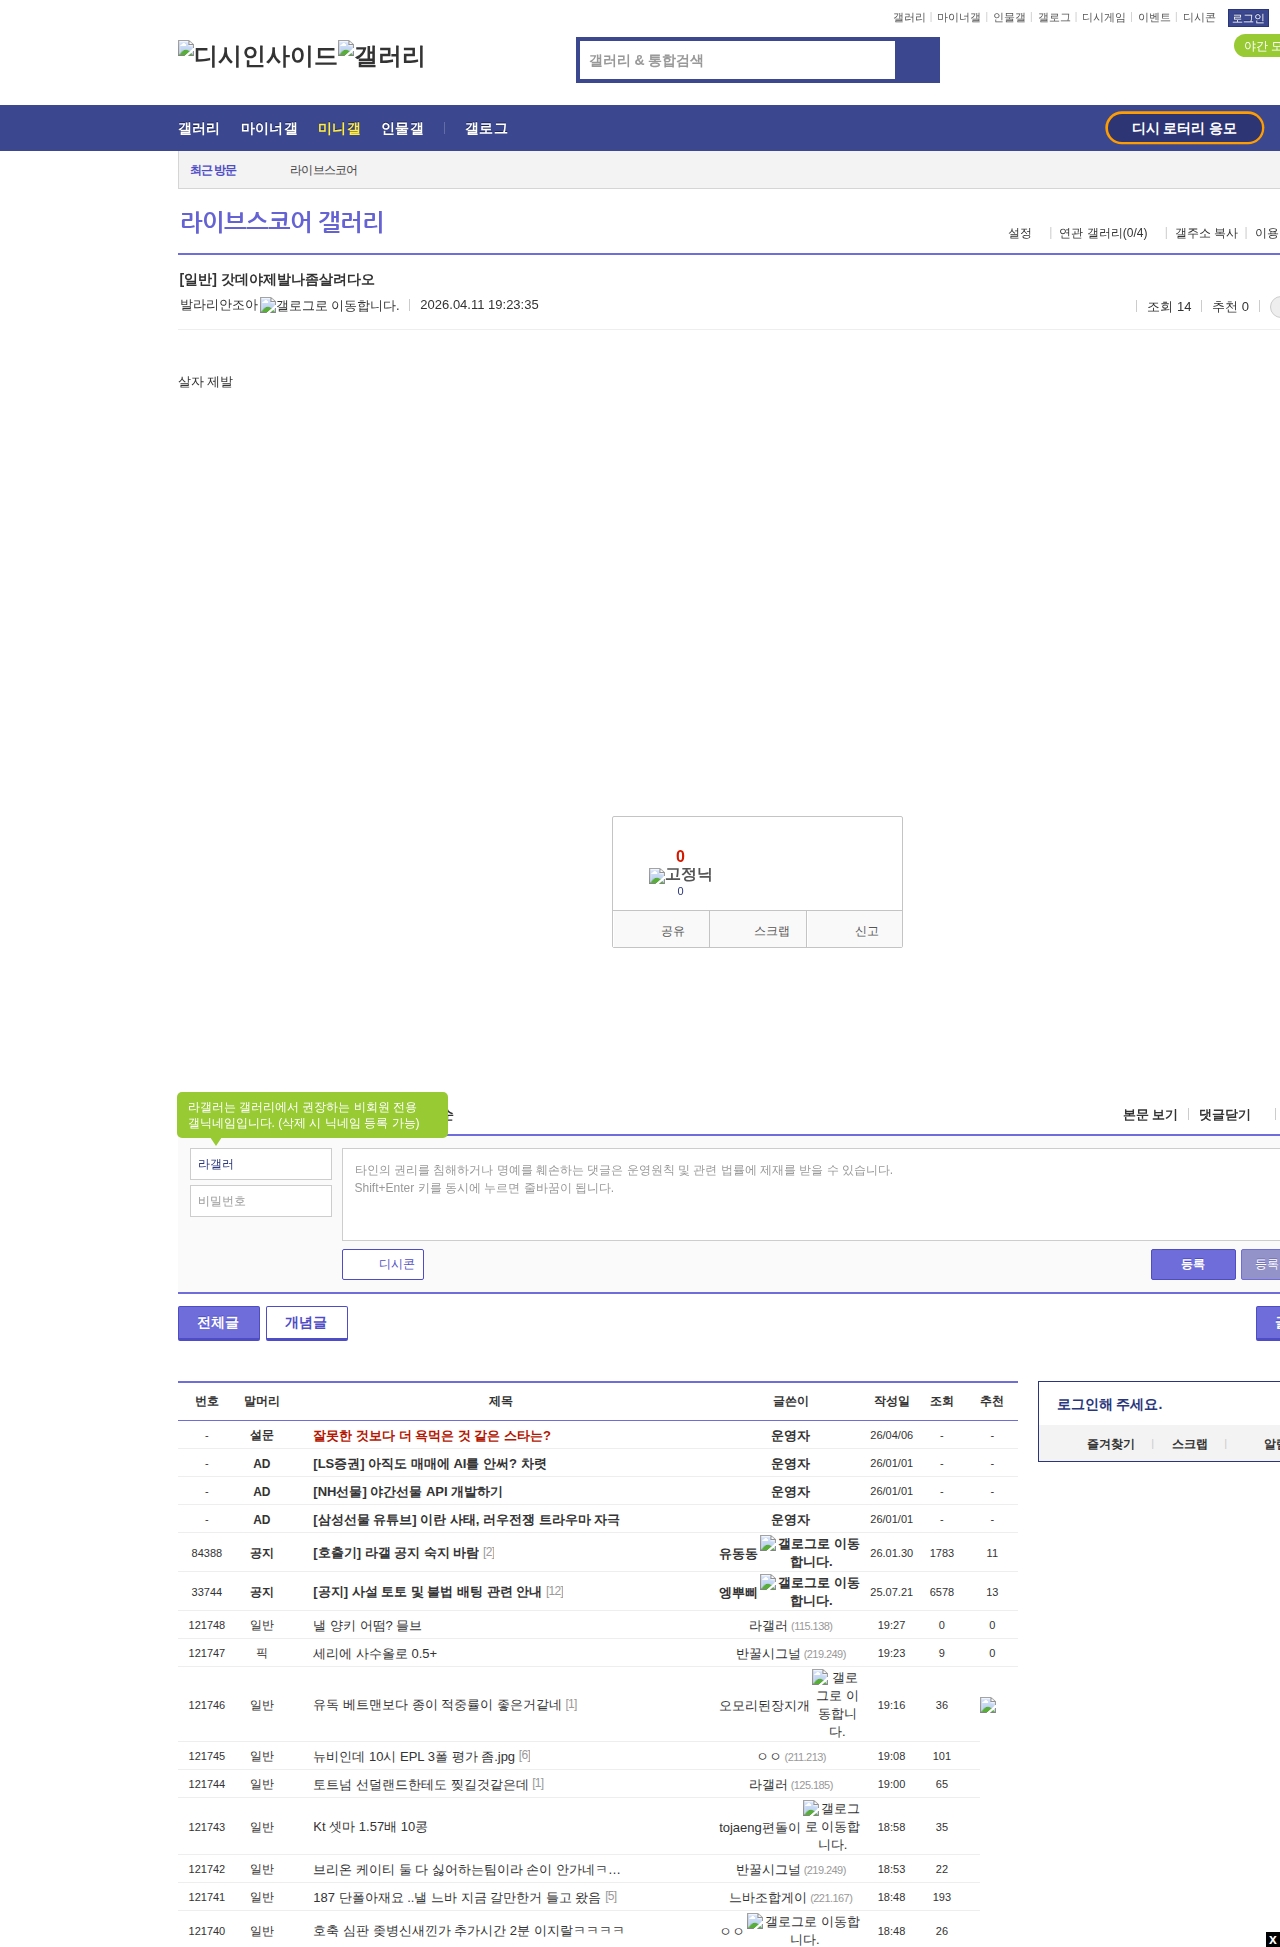Image resolution: width=1280 pixels, height=1947 pixels.
Task: Click the 갤러리 logo image in header
Action: click(381, 56)
